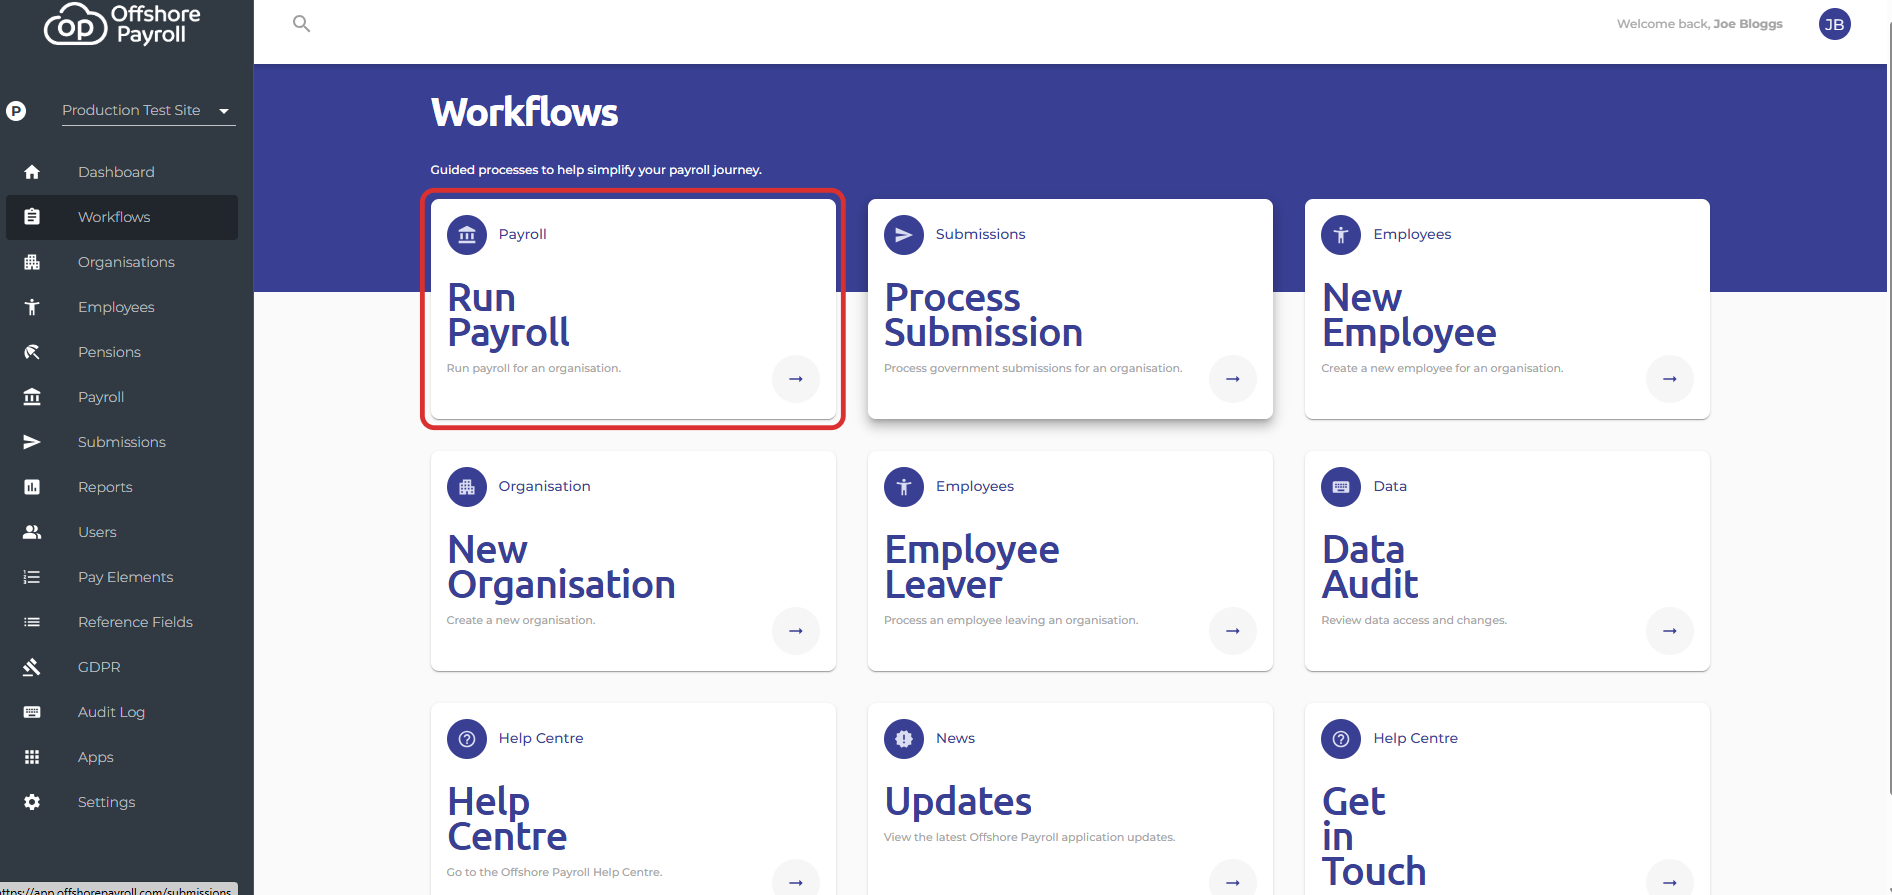Image resolution: width=1892 pixels, height=895 pixels.
Task: Open the Employee Leaver workflow title
Action: (972, 567)
